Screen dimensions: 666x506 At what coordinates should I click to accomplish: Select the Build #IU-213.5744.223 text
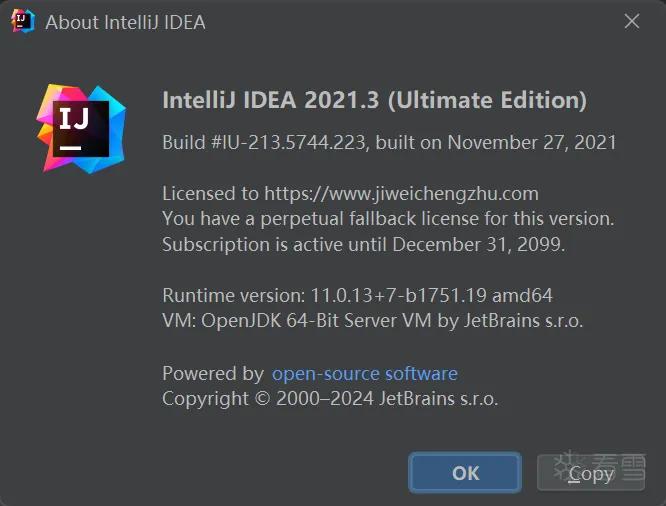(x=263, y=142)
